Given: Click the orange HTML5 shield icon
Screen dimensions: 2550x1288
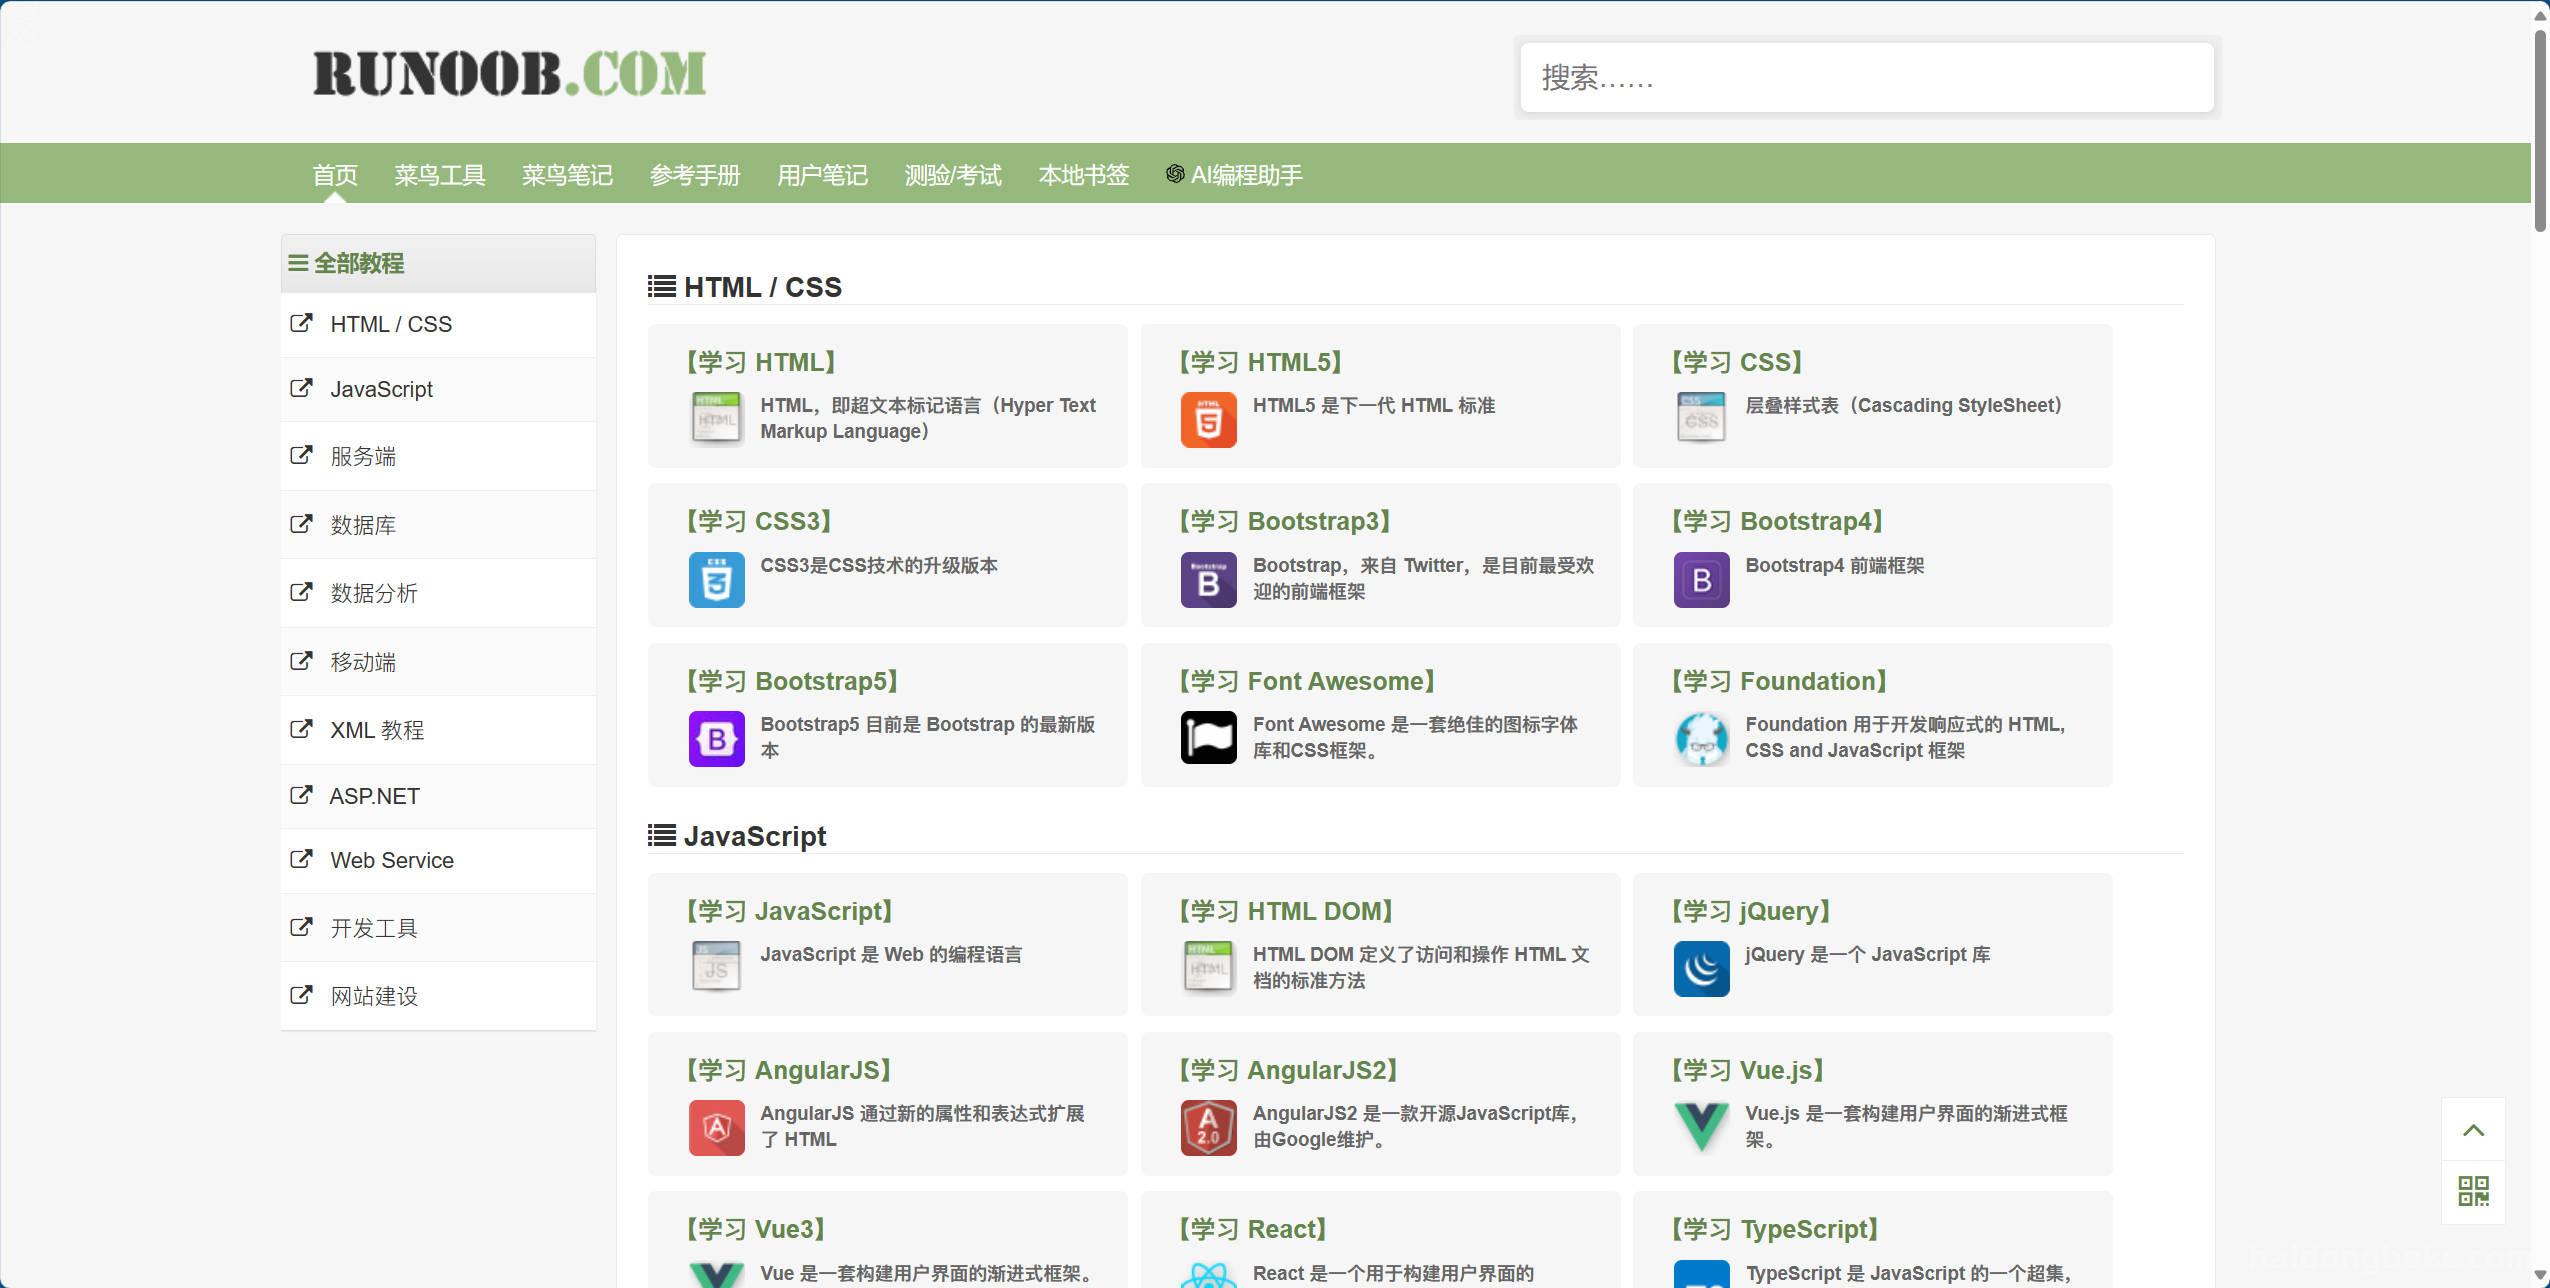Looking at the screenshot, I should [x=1208, y=419].
